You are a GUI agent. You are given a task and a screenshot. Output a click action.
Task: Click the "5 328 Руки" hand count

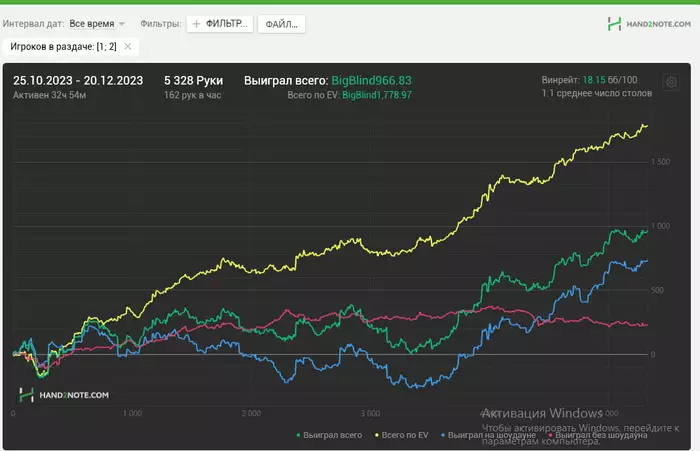point(193,80)
